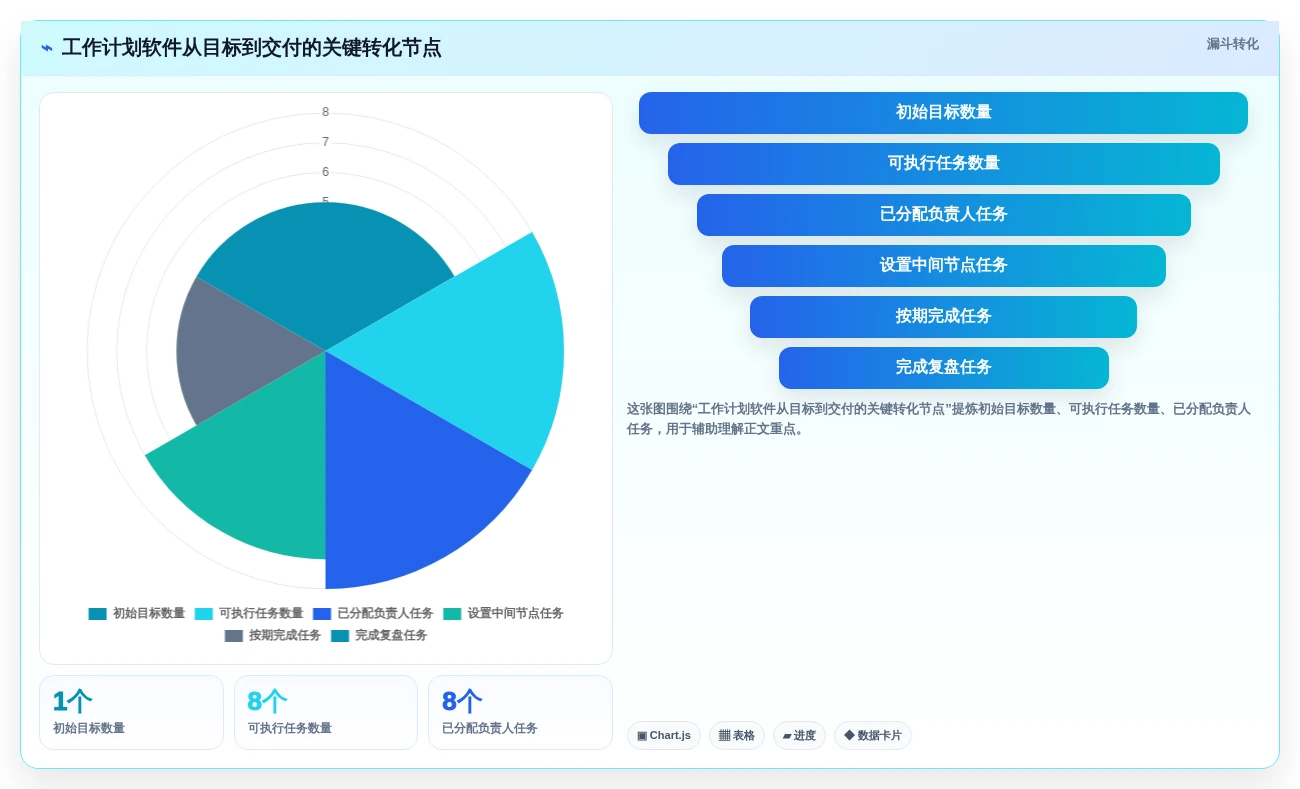Select the 按期完成任务 funnel bar
This screenshot has width=1300, height=789.
(943, 317)
